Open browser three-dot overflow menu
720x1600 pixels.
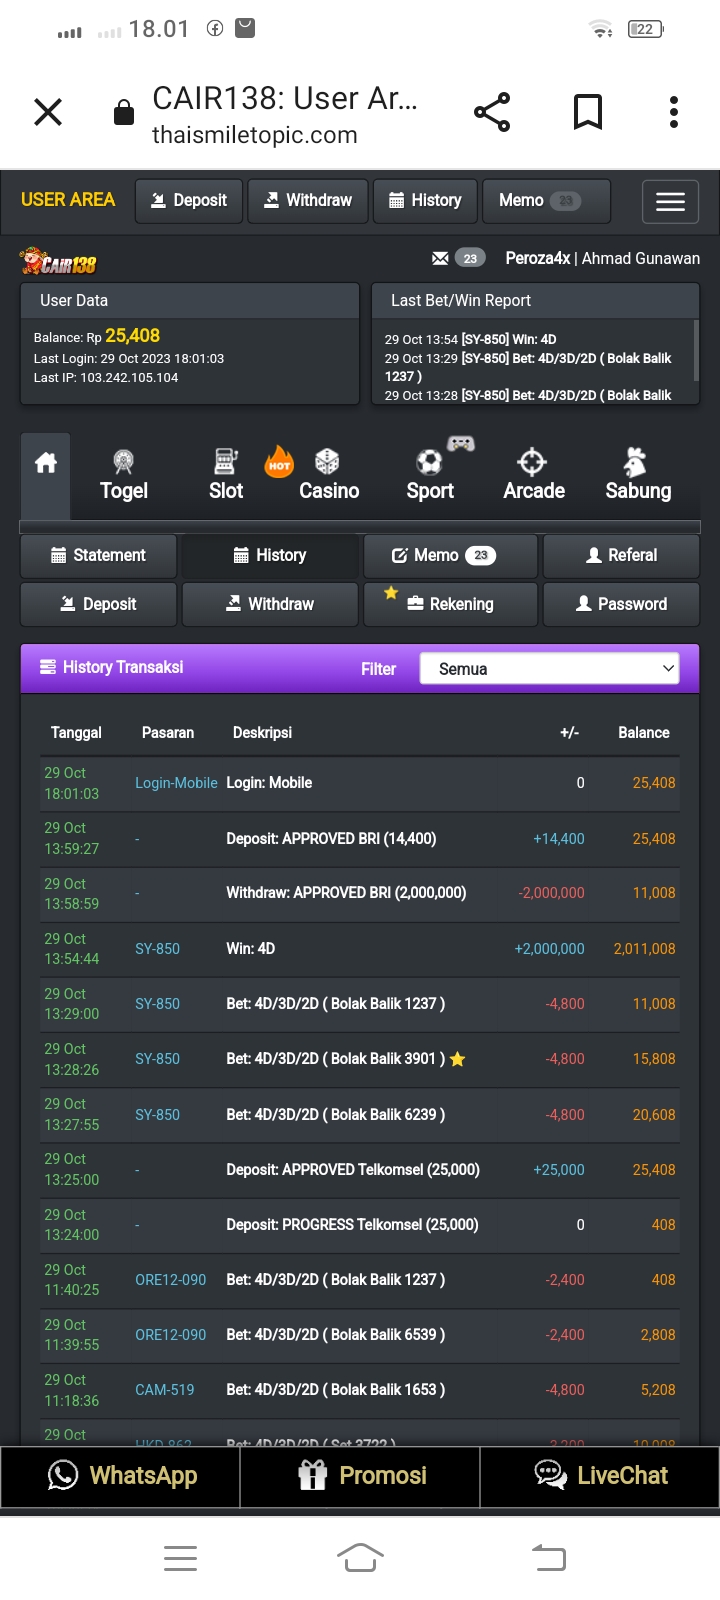coord(674,112)
